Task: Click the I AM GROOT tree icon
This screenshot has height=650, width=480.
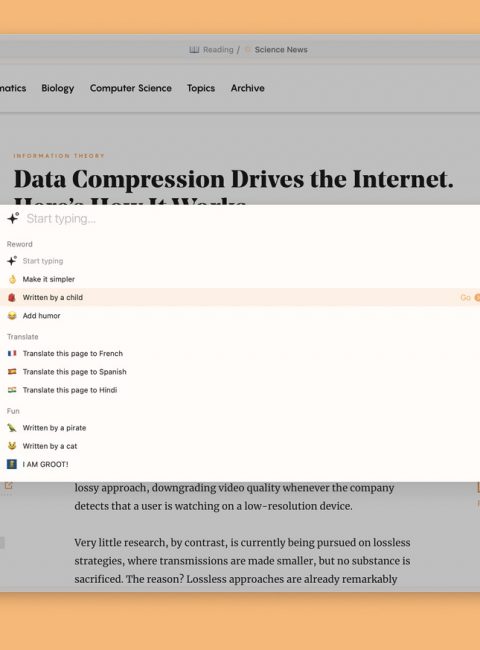Action: click(12, 464)
